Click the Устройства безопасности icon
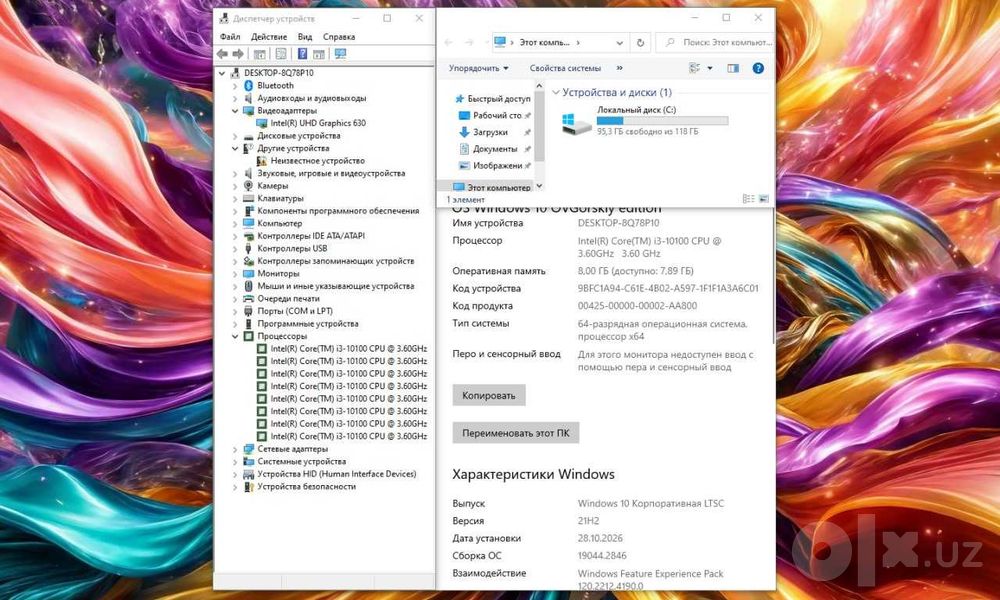1000x600 pixels. 249,487
